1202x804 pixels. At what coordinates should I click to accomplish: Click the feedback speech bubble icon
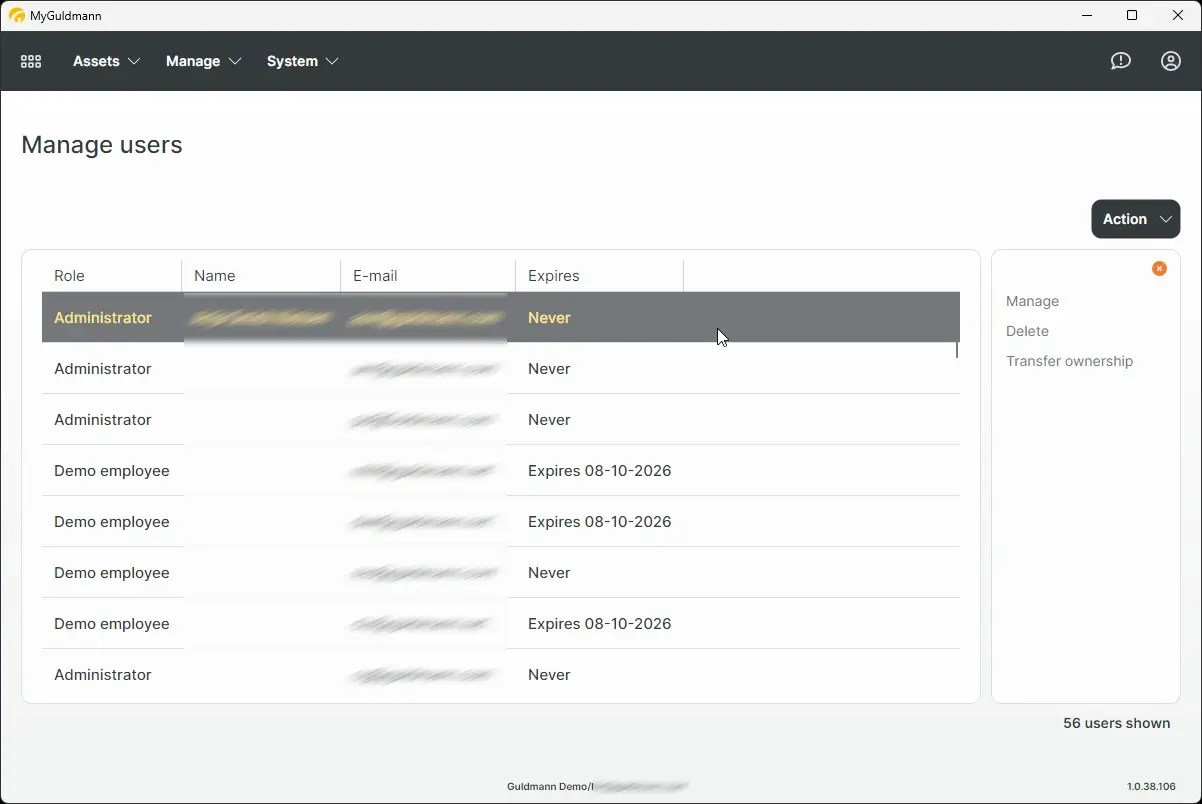pos(1120,61)
